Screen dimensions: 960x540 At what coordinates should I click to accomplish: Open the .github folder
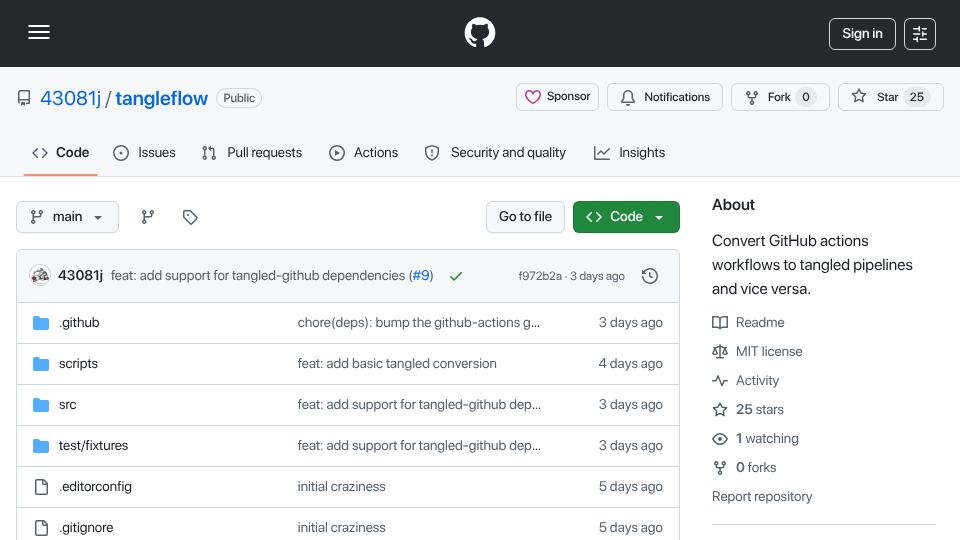pyautogui.click(x=79, y=323)
